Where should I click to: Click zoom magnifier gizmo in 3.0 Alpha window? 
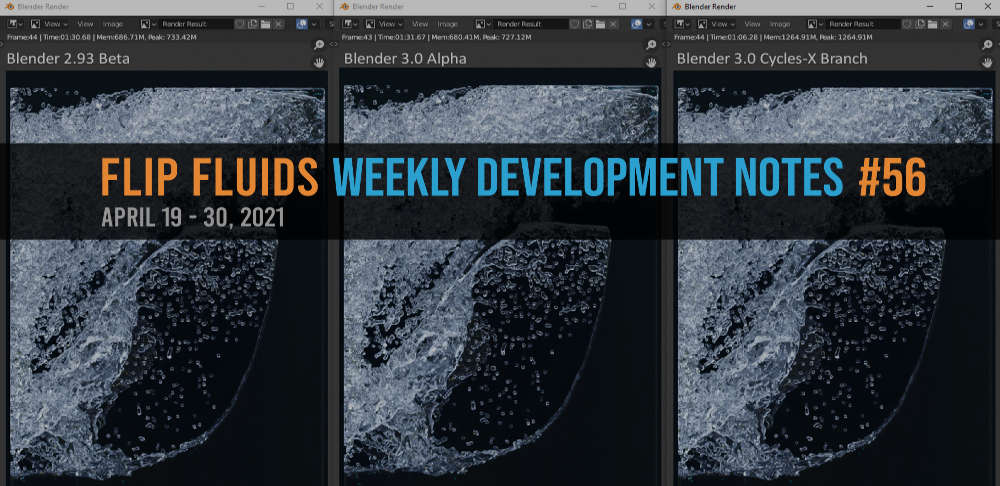tap(651, 45)
